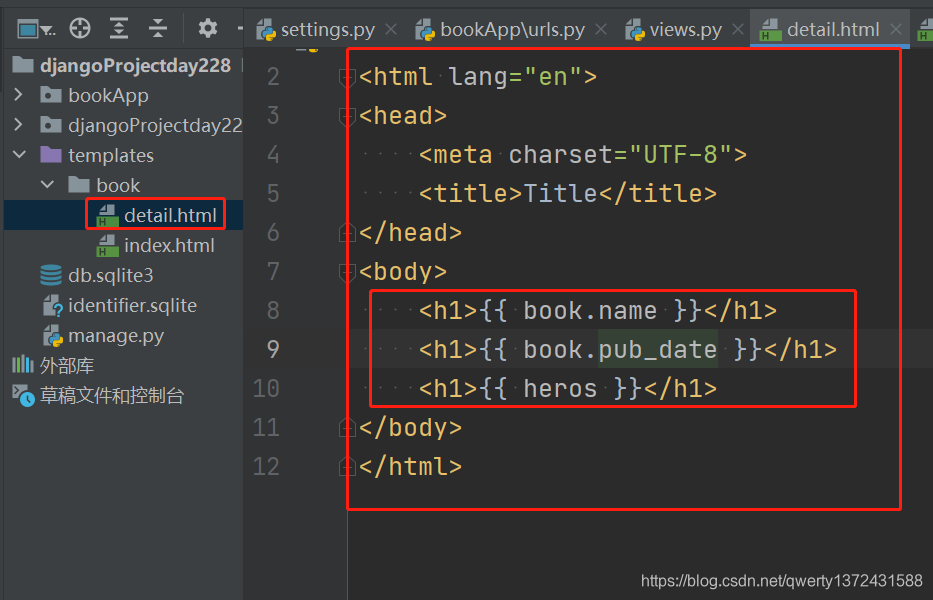Click line number 4 in gutter
The height and width of the screenshot is (600, 933).
273,155
